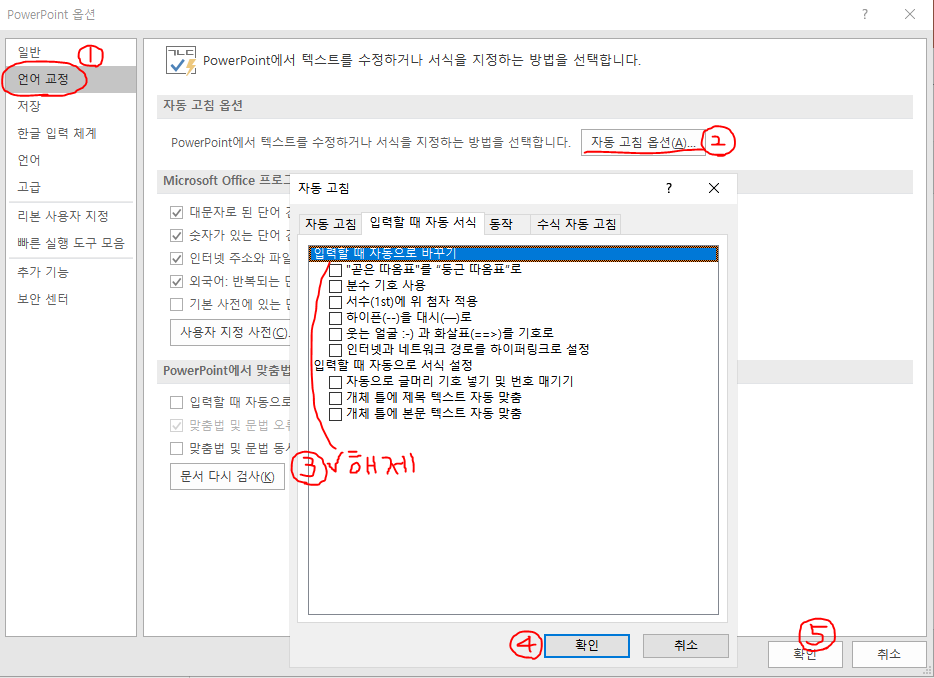Select 입력할 때 자동으로 바꾸기 header row
The image size is (934, 678).
tap(513, 253)
